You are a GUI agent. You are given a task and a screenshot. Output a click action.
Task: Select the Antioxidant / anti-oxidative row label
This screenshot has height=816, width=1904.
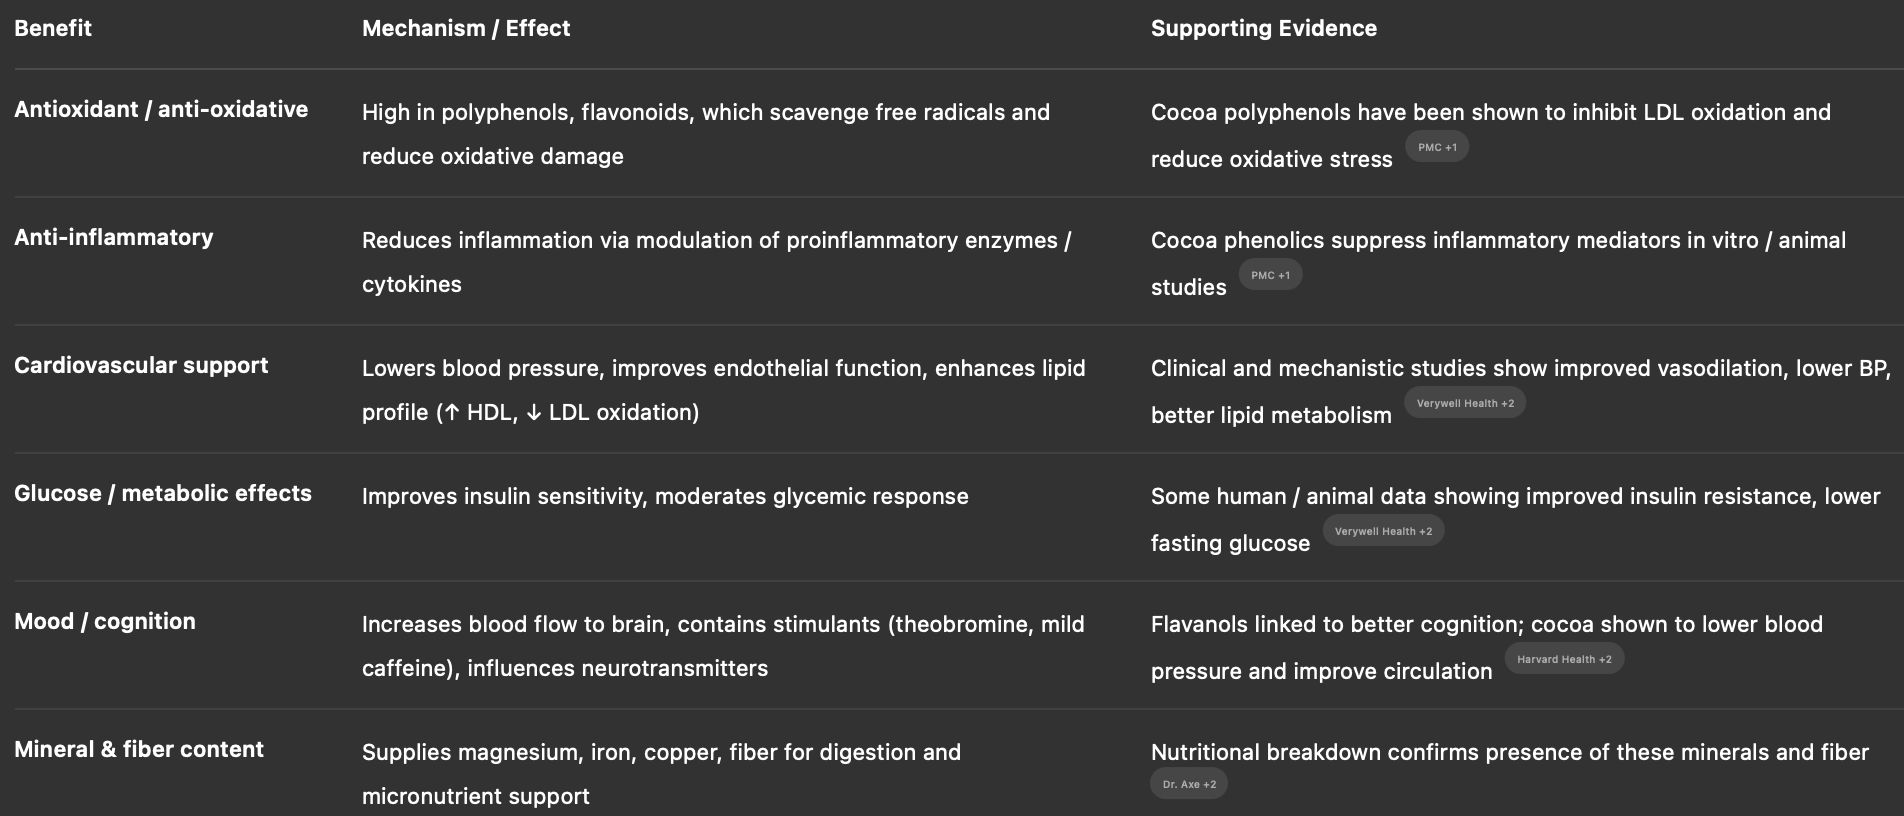[161, 109]
